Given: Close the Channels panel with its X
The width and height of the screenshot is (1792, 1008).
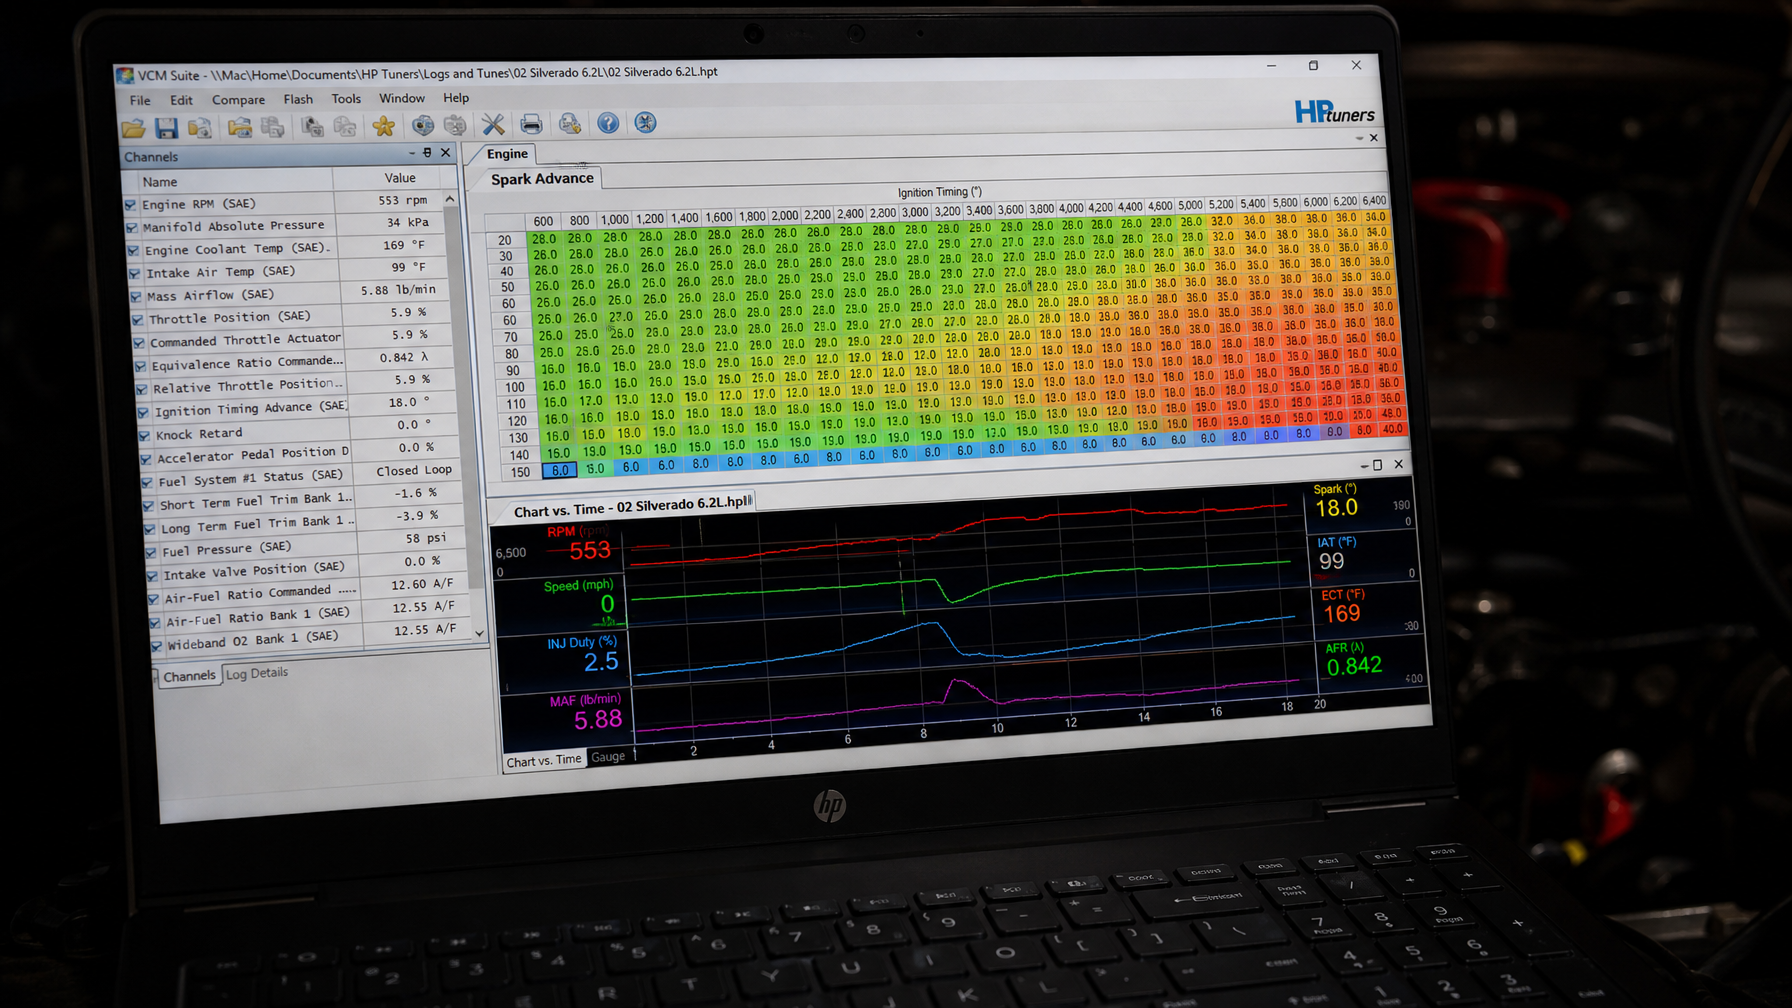Looking at the screenshot, I should [445, 153].
